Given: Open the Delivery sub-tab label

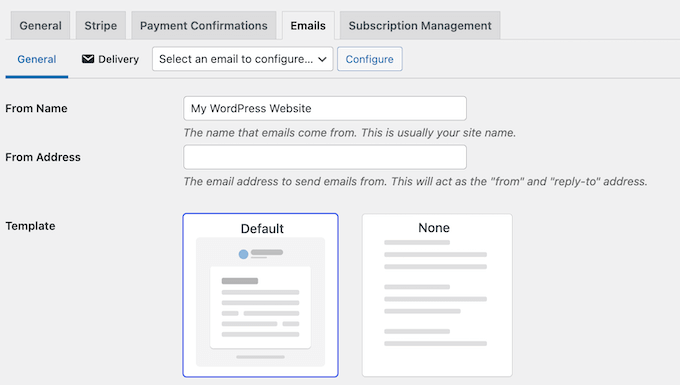Looking at the screenshot, I should [x=118, y=59].
